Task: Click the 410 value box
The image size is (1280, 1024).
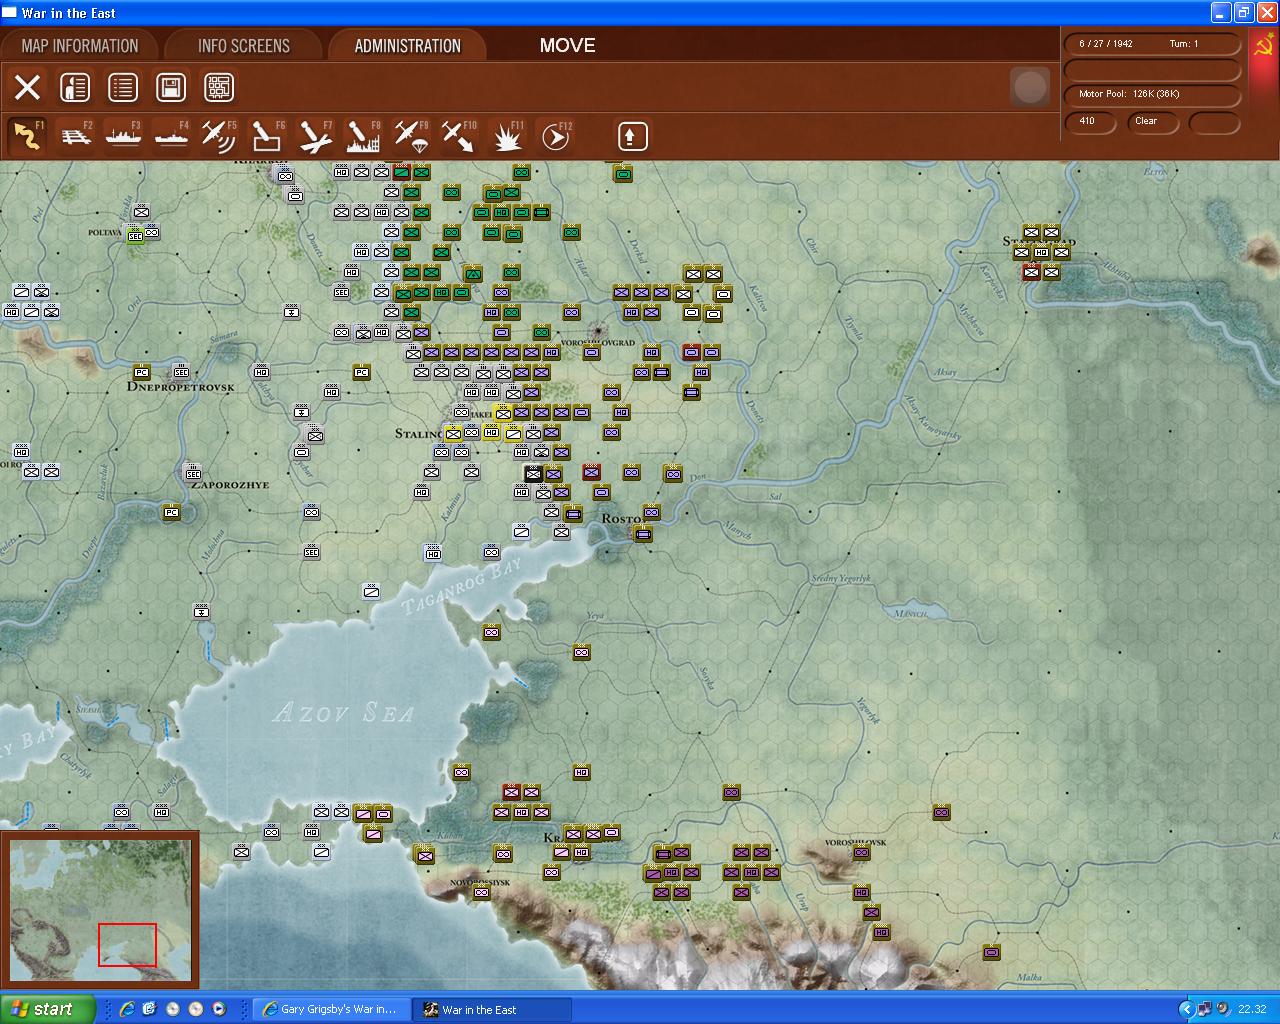Action: [1090, 122]
